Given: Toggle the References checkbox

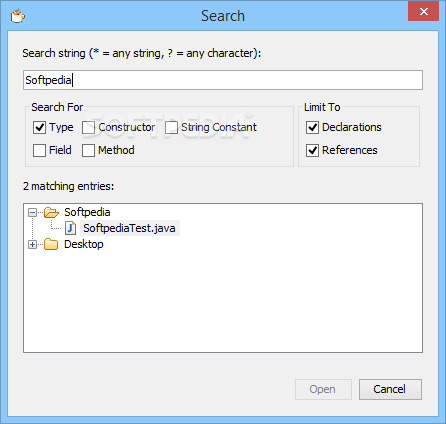Looking at the screenshot, I should point(312,150).
